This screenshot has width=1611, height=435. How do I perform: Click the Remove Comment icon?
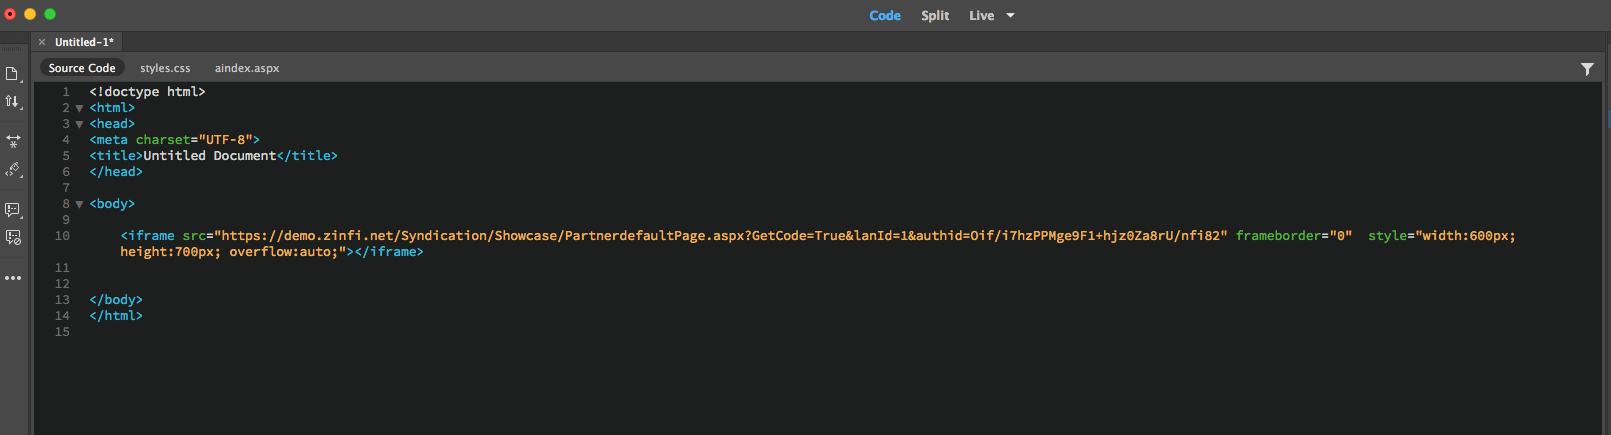[x=13, y=238]
